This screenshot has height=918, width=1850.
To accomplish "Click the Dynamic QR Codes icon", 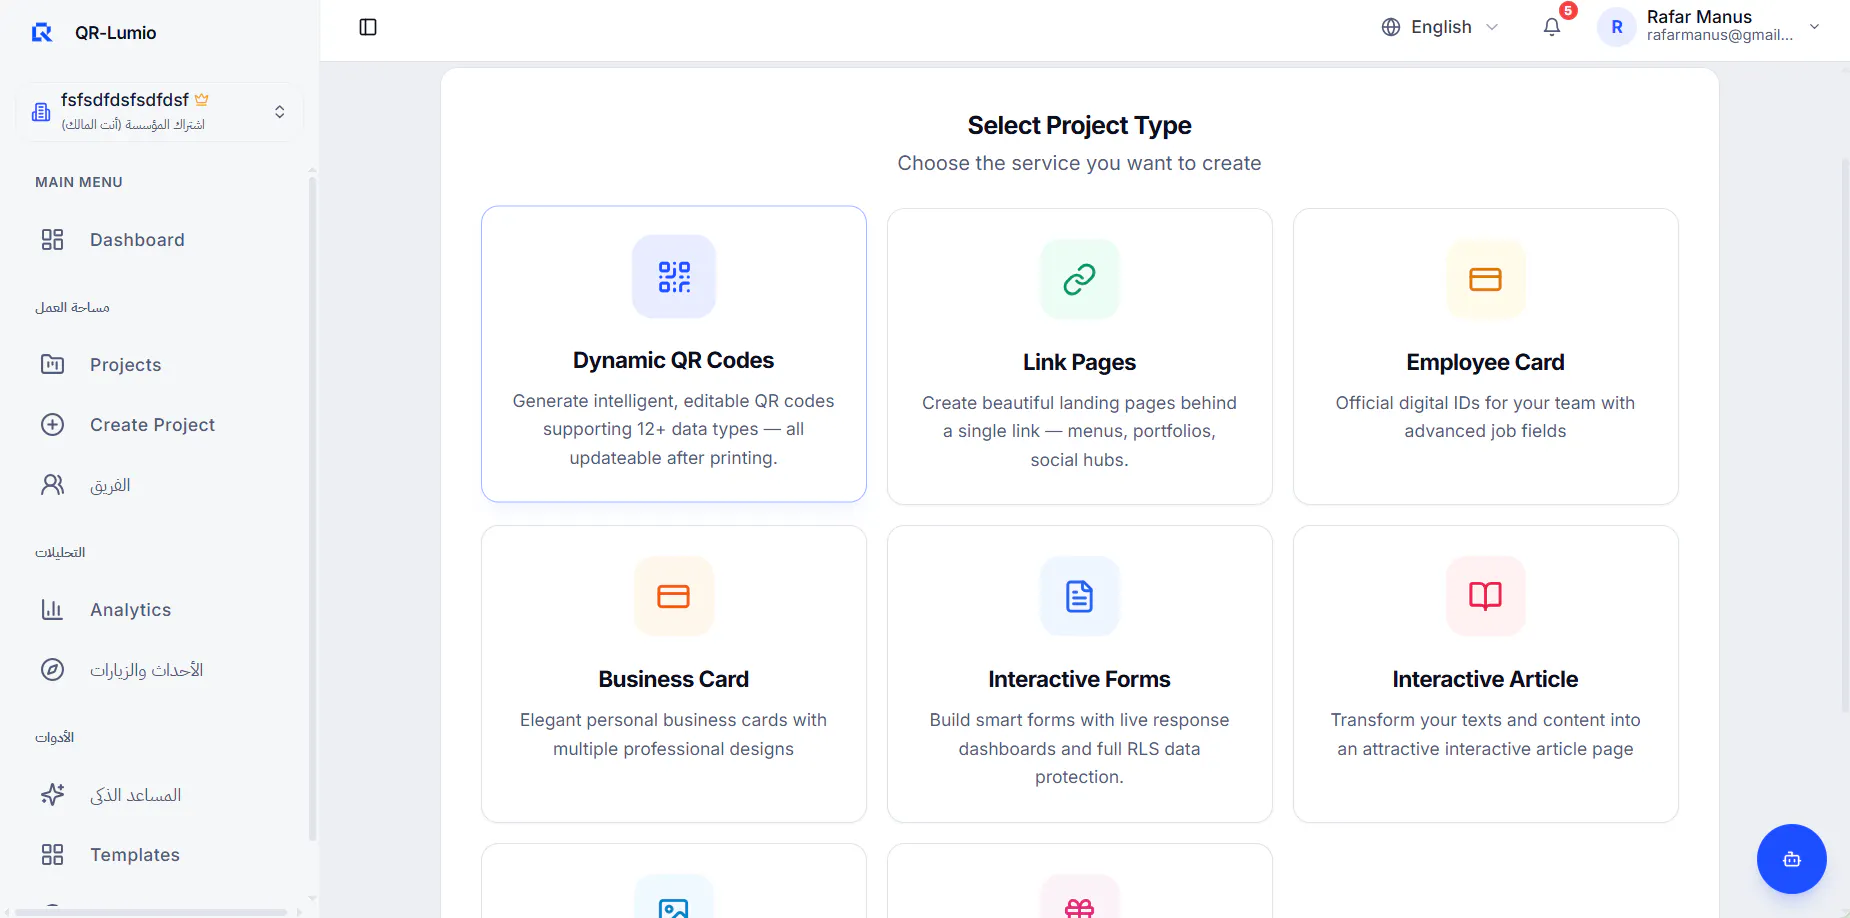I will [x=674, y=276].
